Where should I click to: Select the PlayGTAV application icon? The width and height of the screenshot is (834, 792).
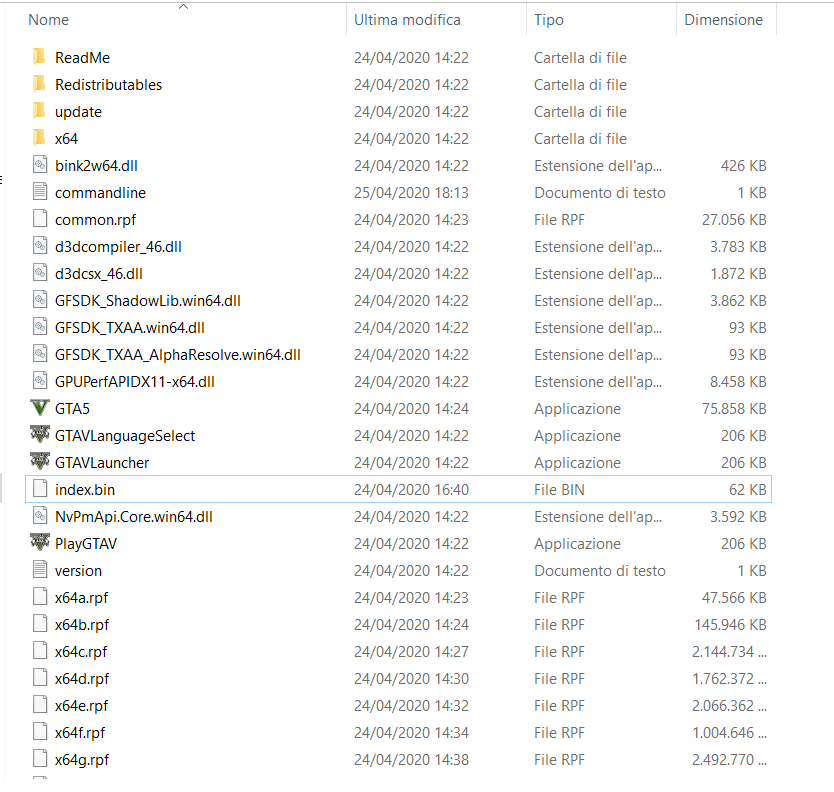40,543
